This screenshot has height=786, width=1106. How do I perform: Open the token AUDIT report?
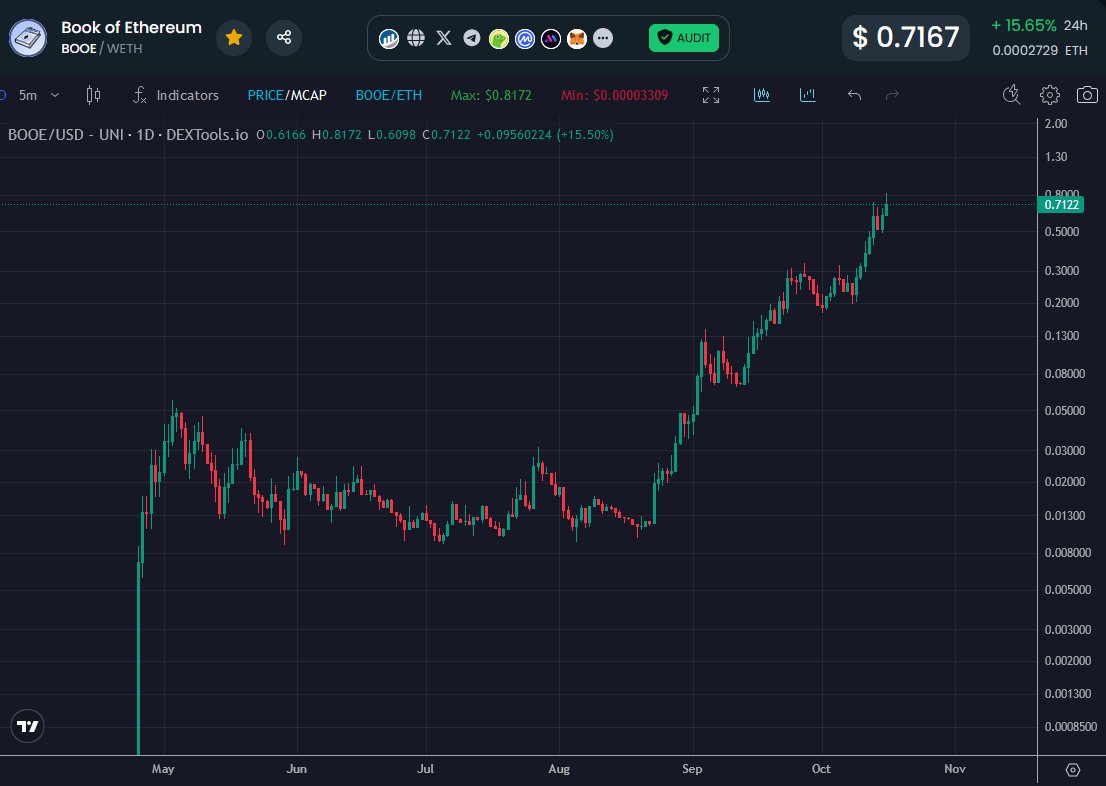[x=683, y=38]
